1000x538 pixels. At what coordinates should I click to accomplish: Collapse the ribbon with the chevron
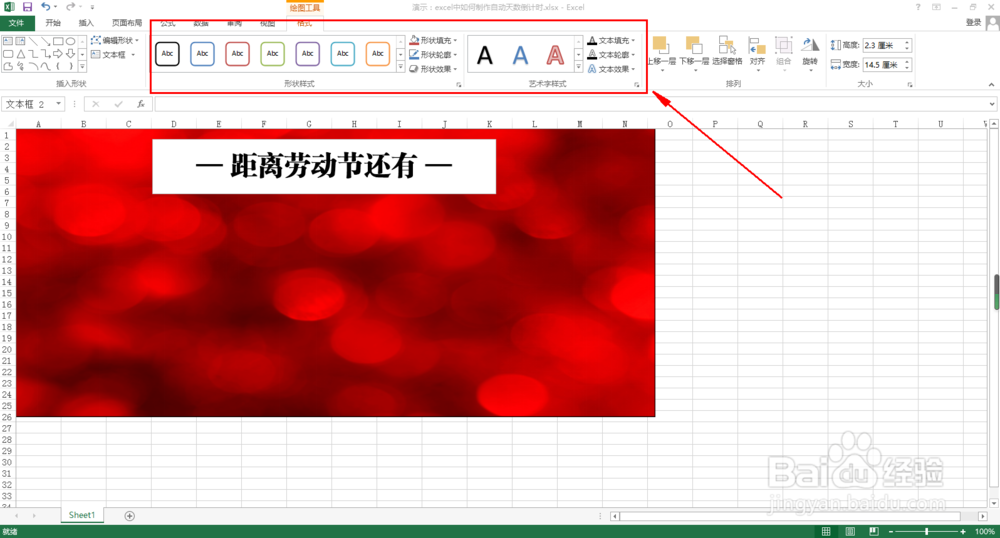tap(991, 85)
